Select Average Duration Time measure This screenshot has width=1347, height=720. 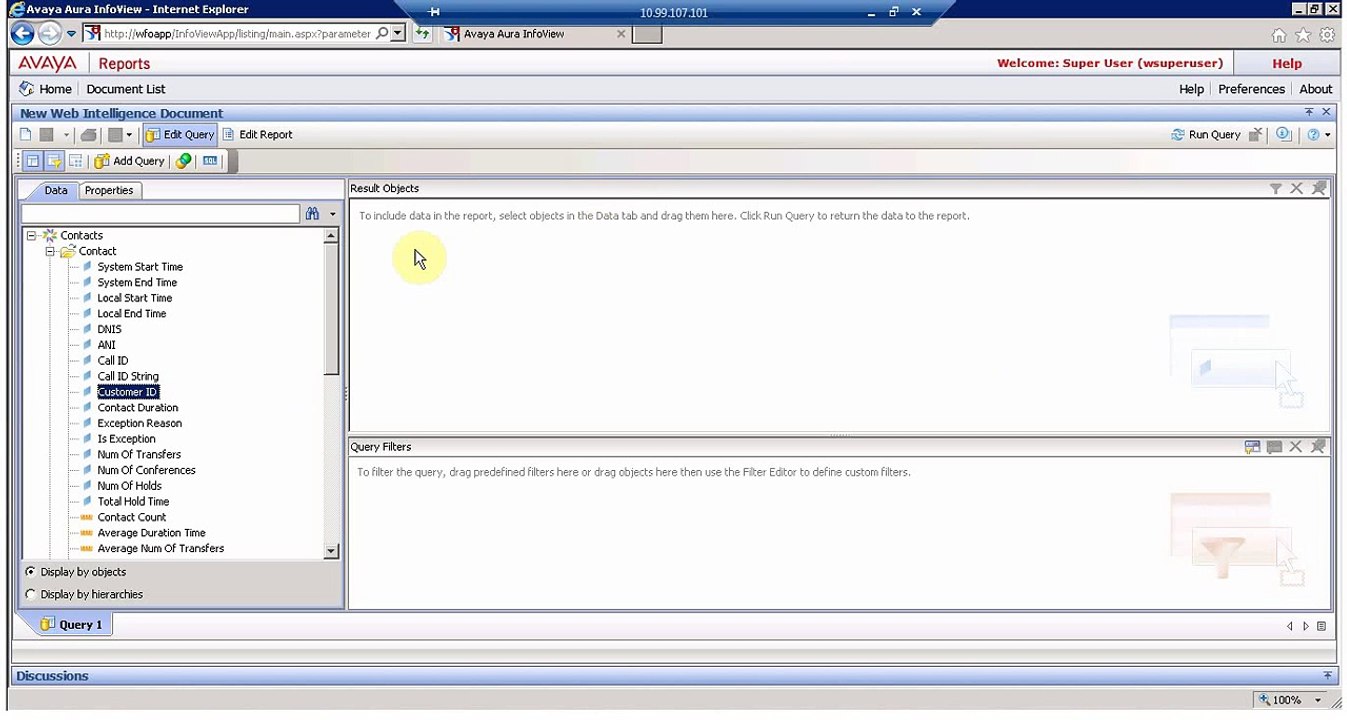point(151,533)
